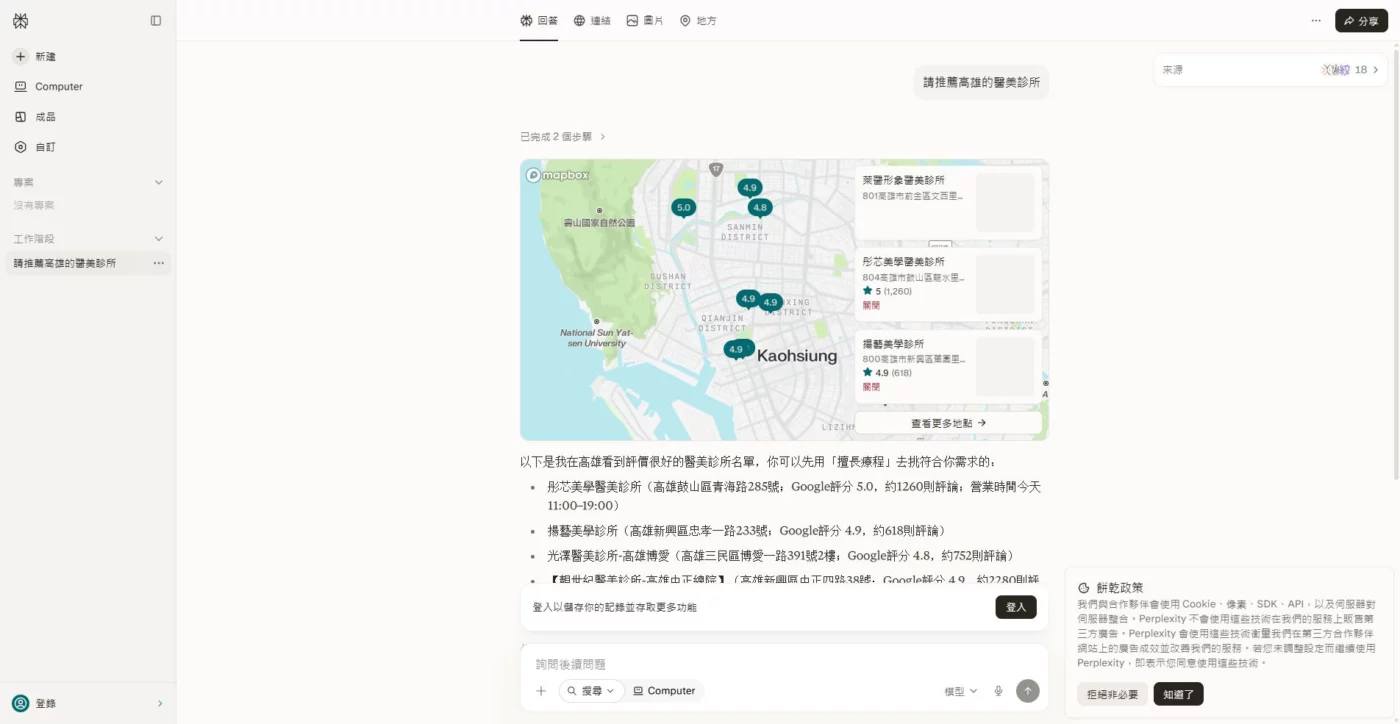Click the 4.8 rating map pin
The image size is (1400, 724).
[760, 208]
